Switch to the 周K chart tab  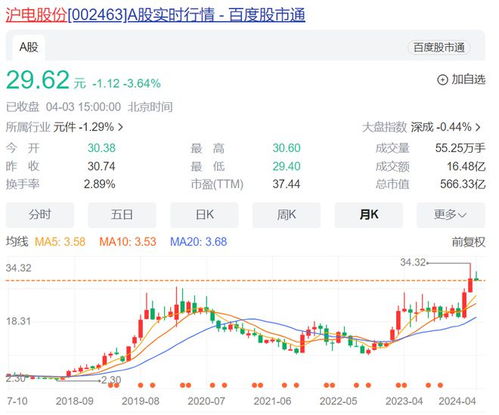click(x=286, y=215)
